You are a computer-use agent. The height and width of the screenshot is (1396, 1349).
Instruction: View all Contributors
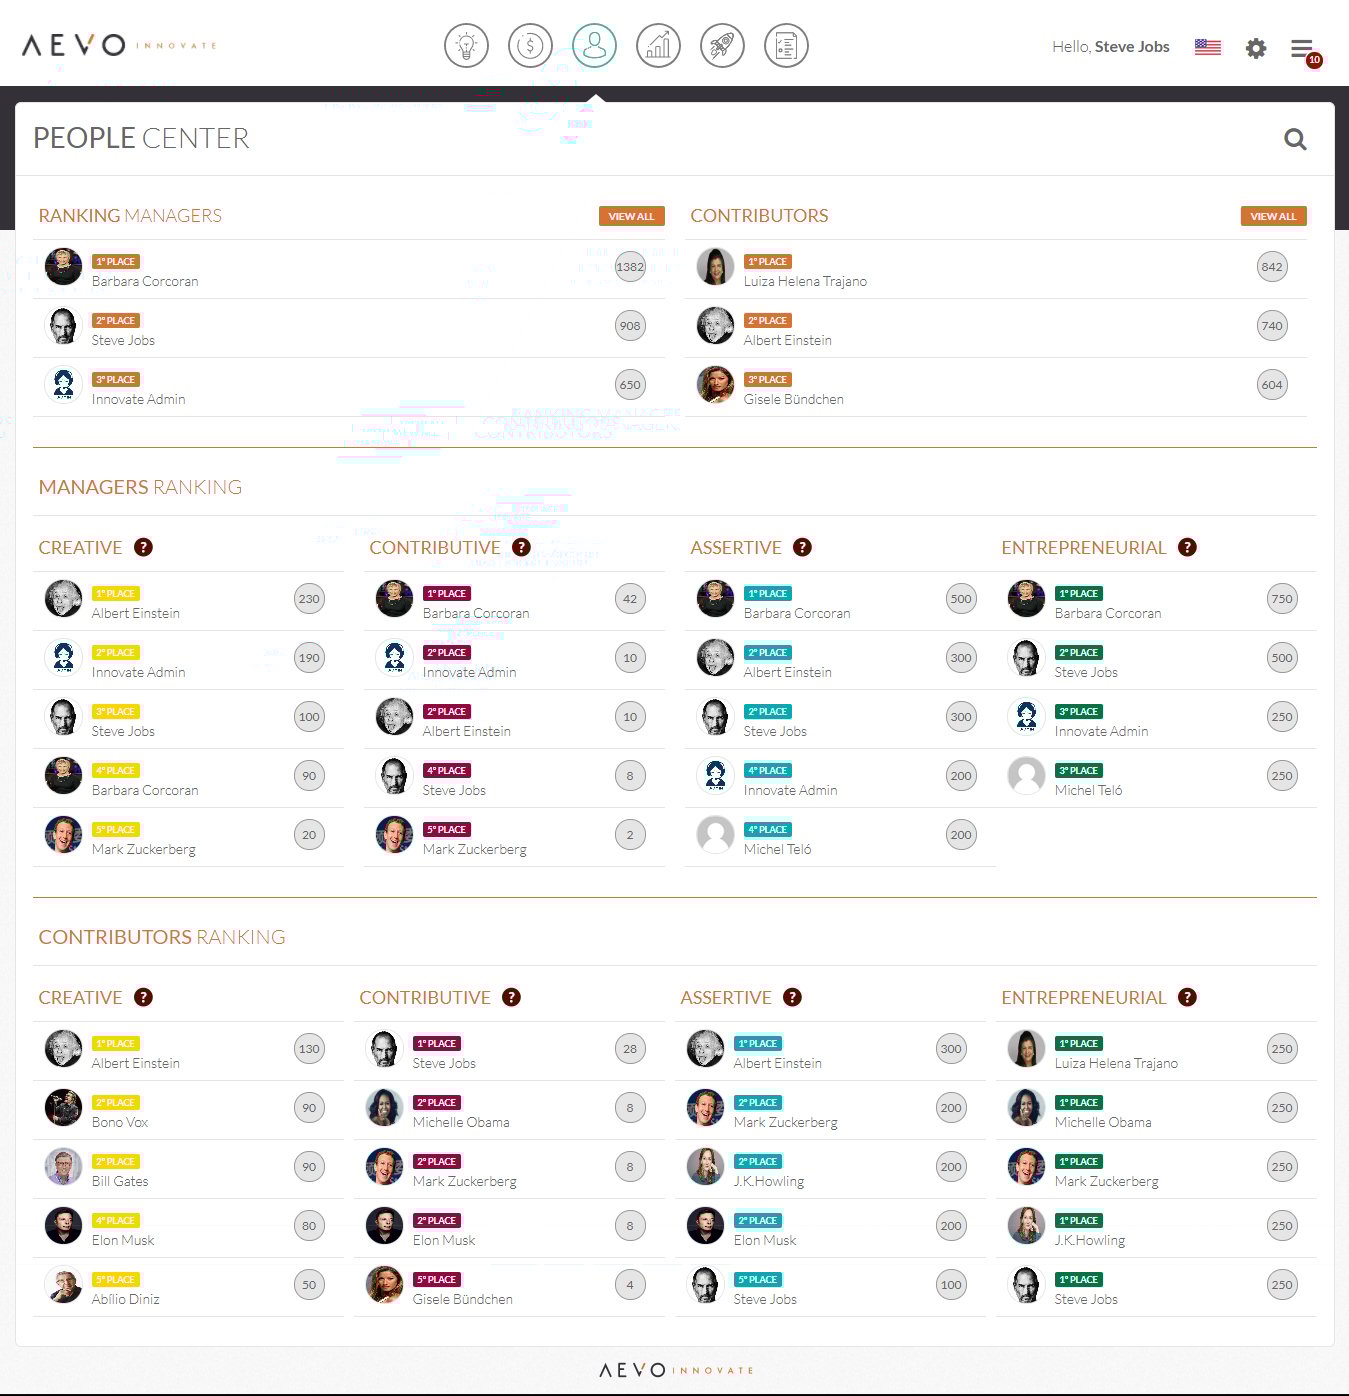(x=1273, y=216)
